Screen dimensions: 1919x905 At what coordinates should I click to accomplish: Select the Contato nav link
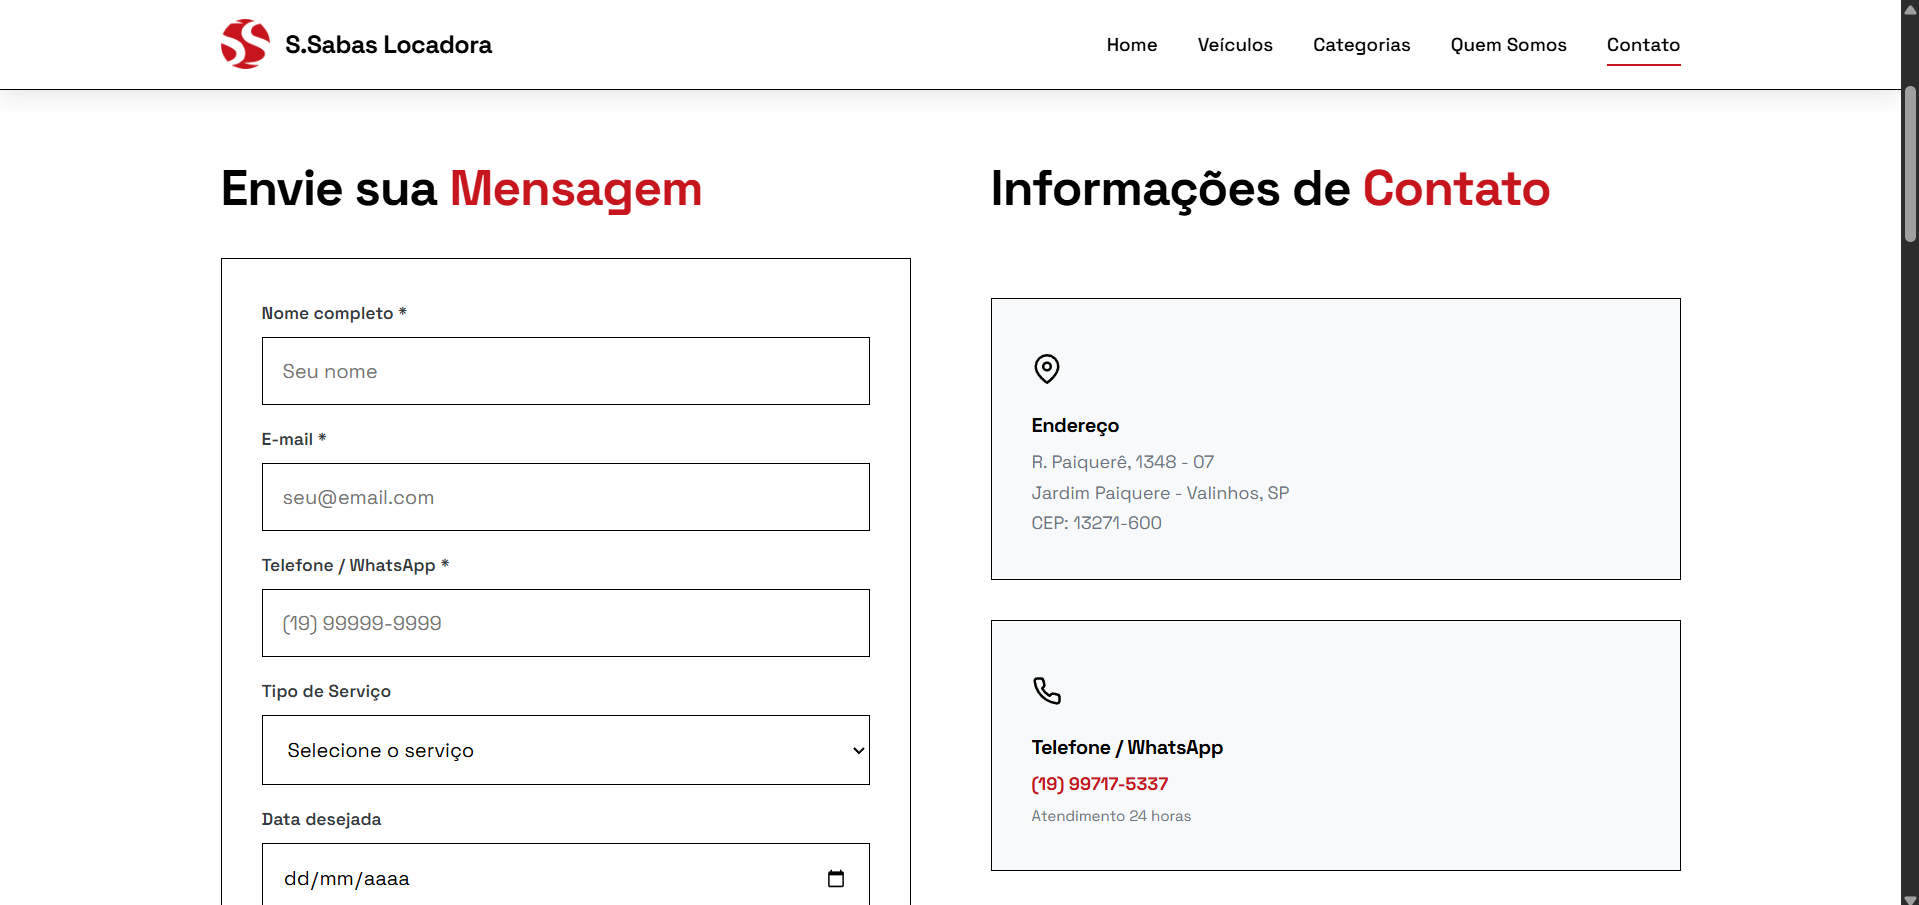[x=1643, y=45]
